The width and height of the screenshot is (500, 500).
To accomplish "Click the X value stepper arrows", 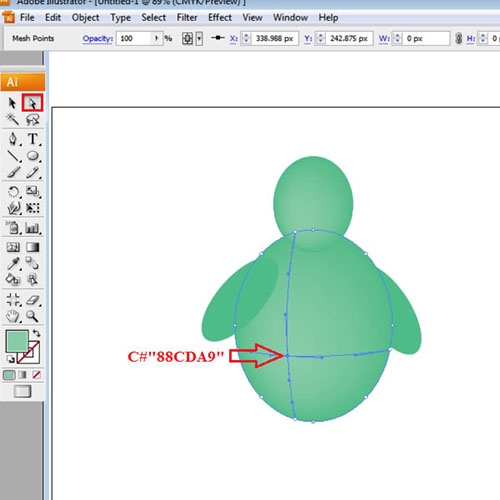I will (246, 38).
